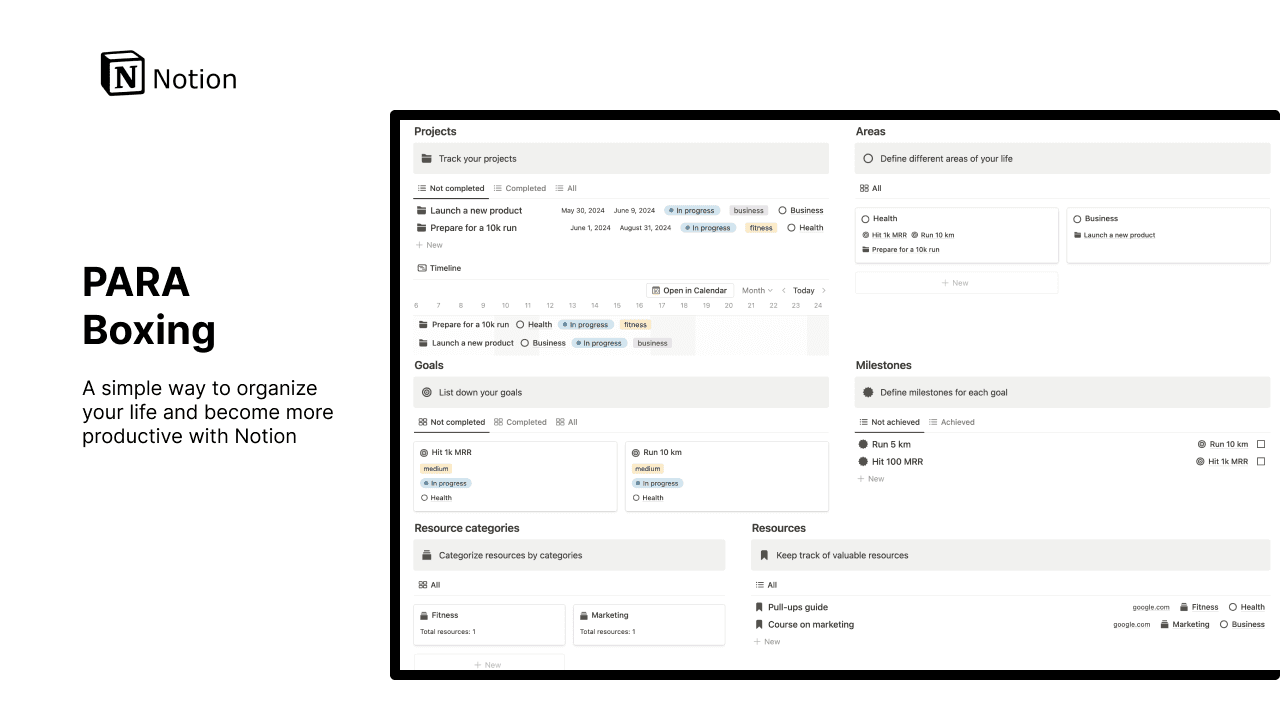The height and width of the screenshot is (720, 1280).
Task: Check the Run 5 km milestone checkbox
Action: point(1261,444)
